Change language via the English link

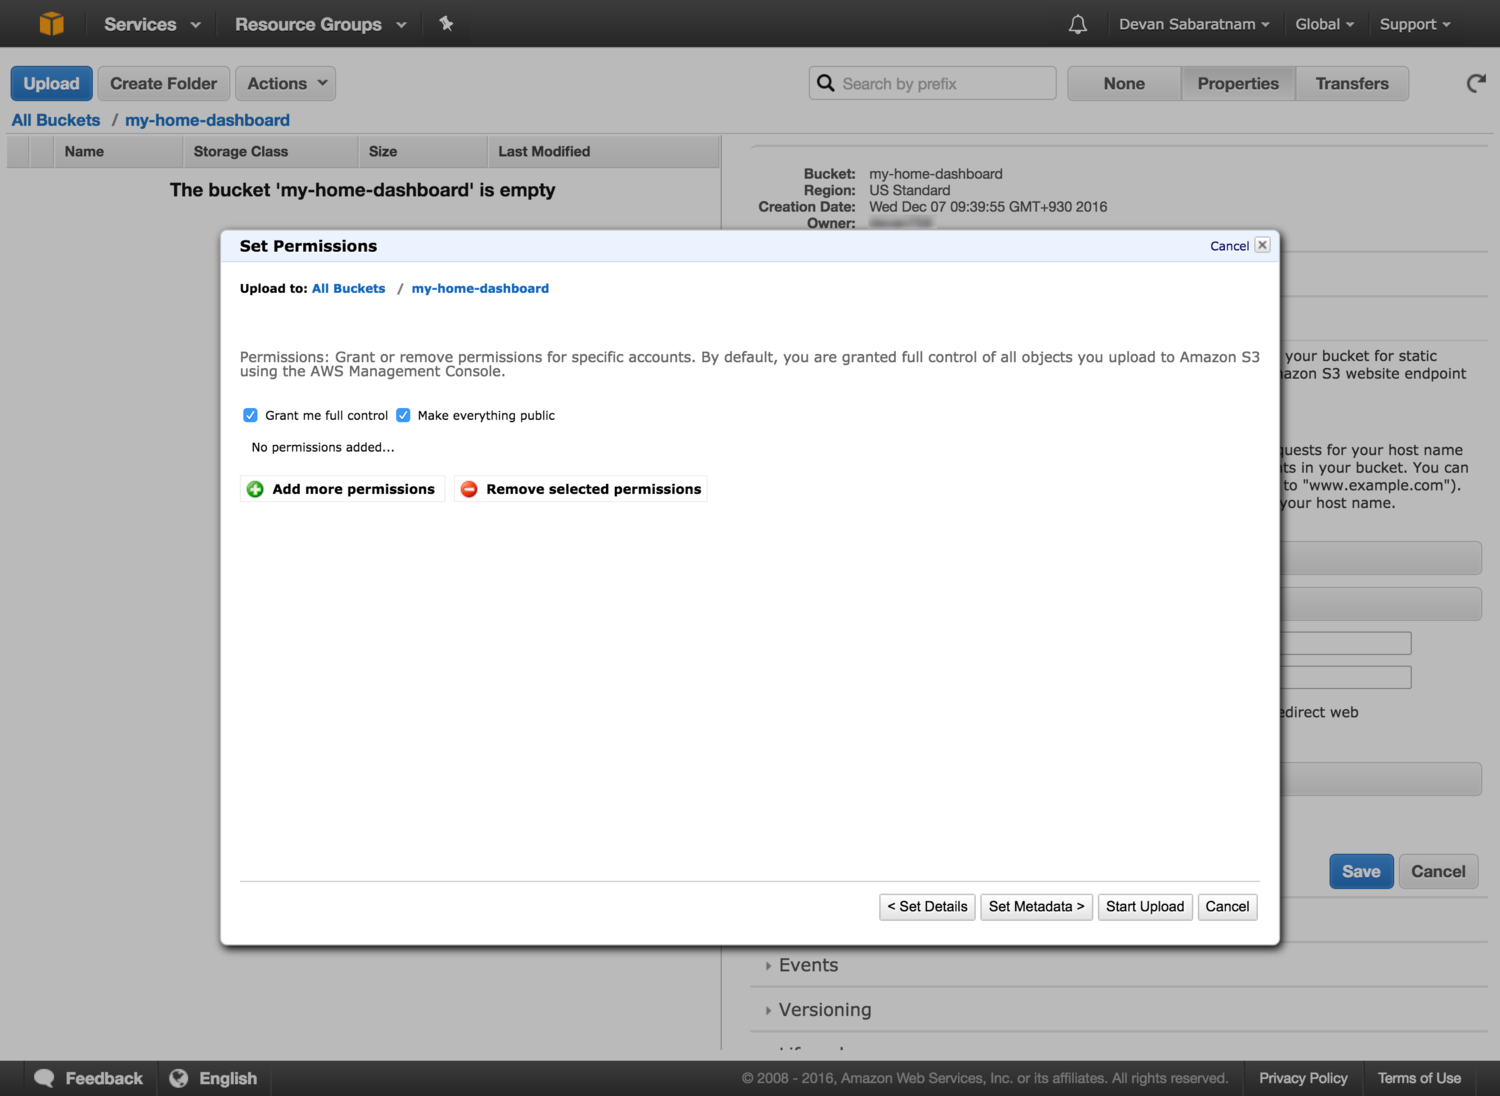click(x=228, y=1078)
